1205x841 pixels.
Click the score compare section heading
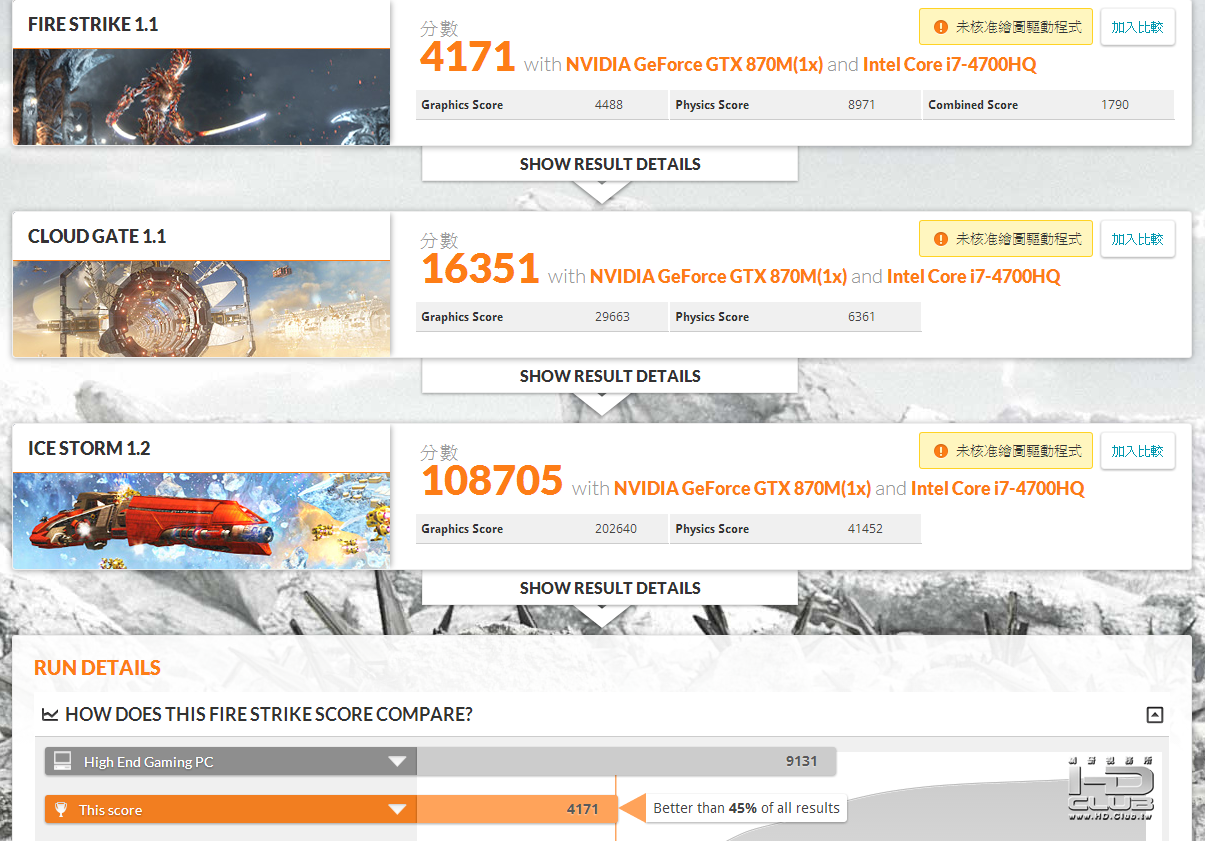[269, 714]
